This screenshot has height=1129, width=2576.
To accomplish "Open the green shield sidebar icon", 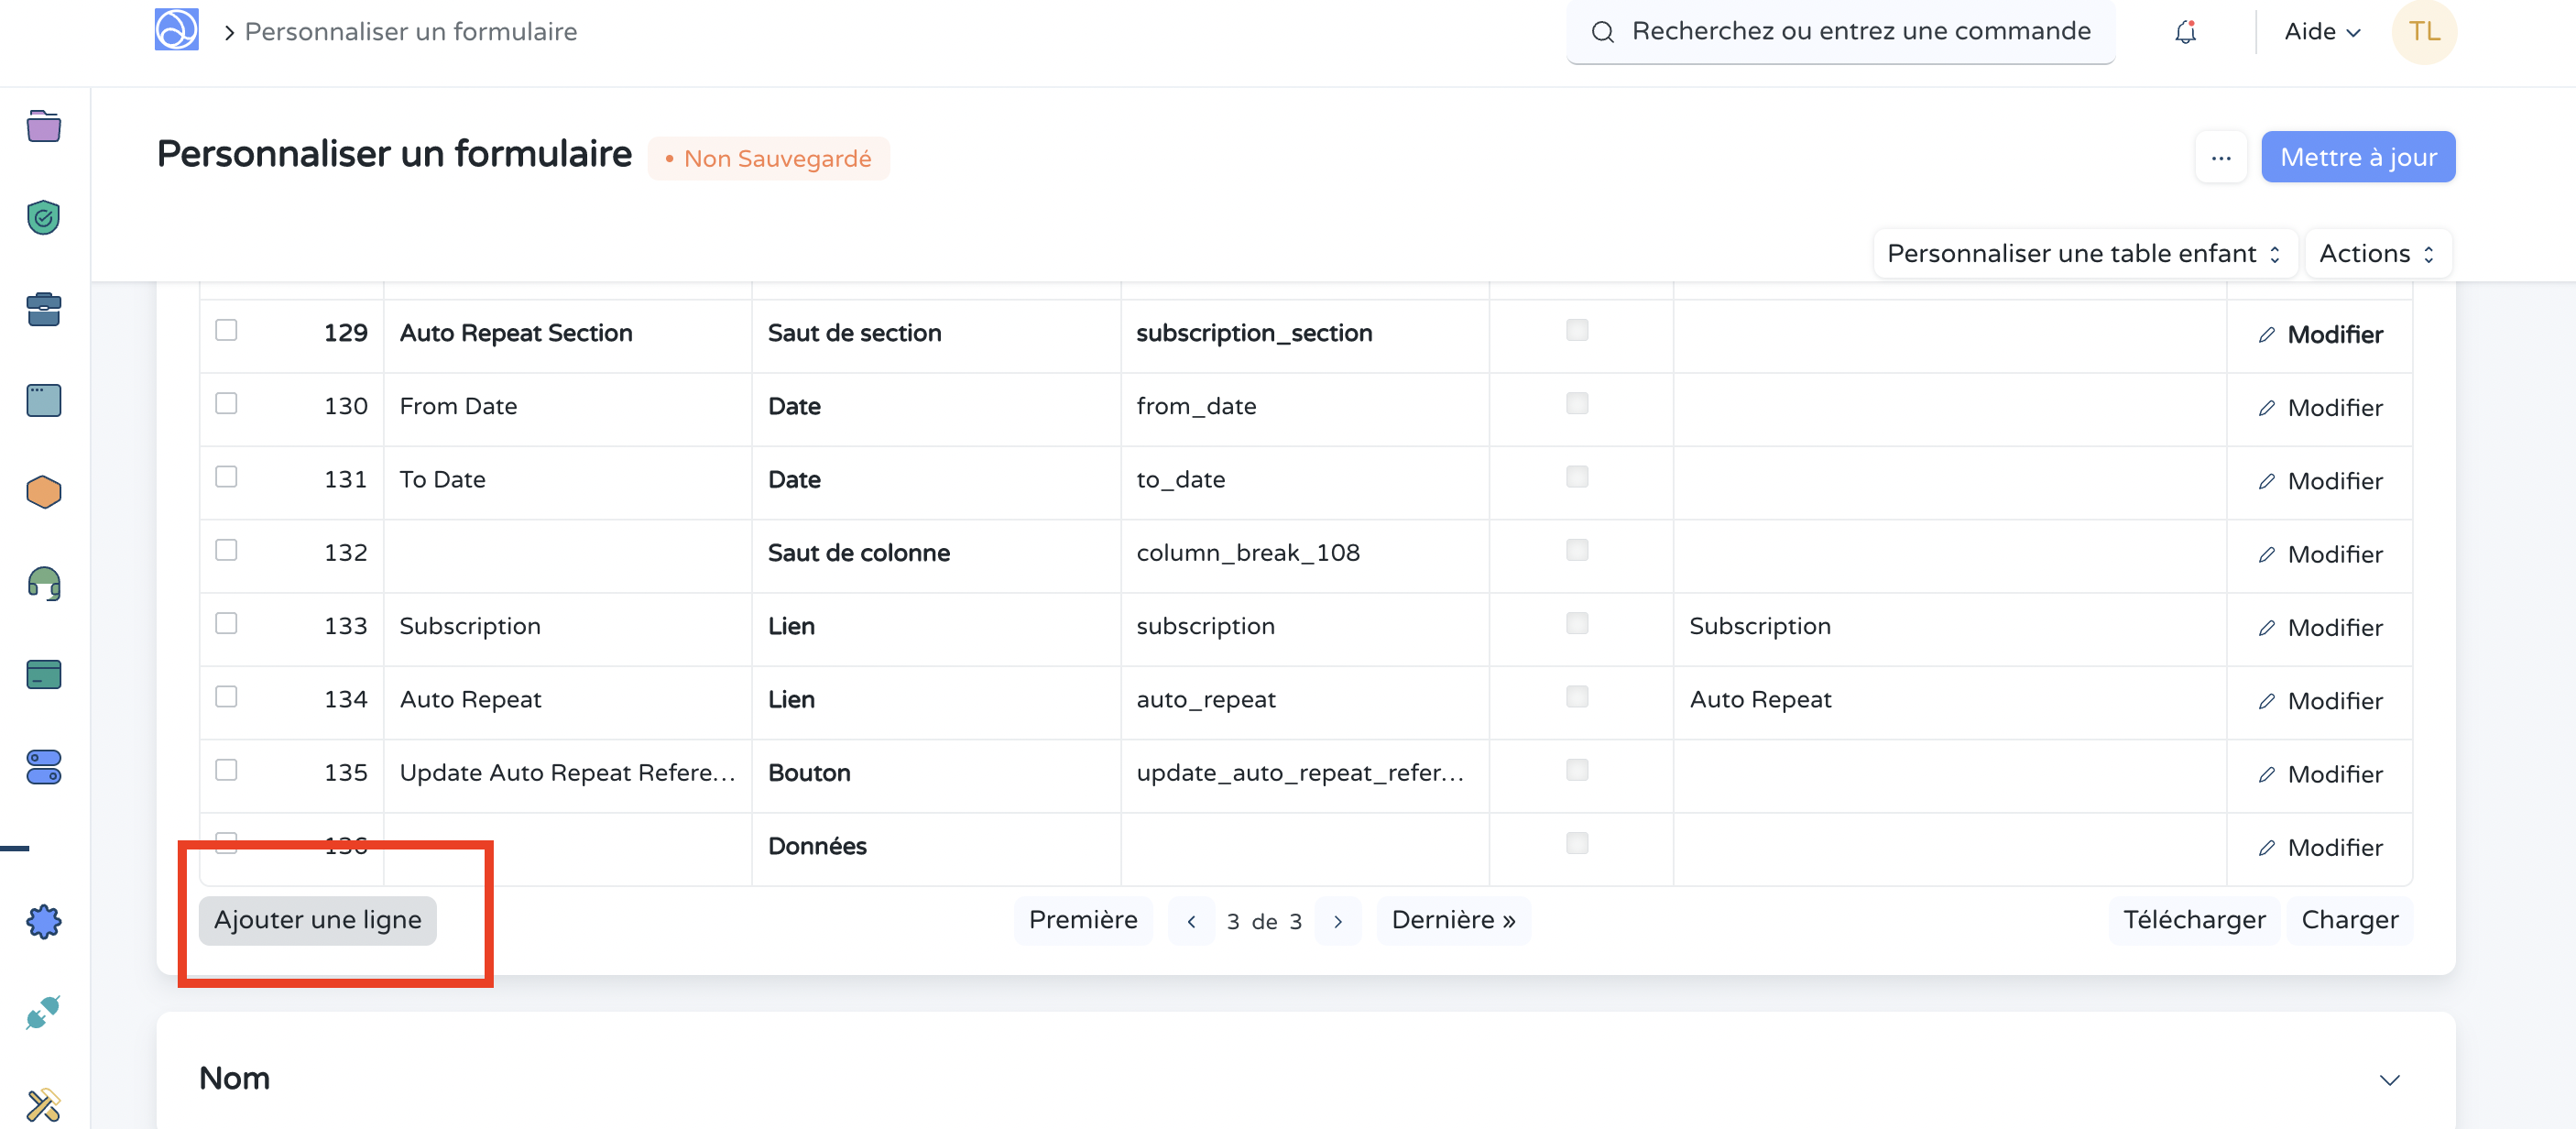I will (x=43, y=218).
